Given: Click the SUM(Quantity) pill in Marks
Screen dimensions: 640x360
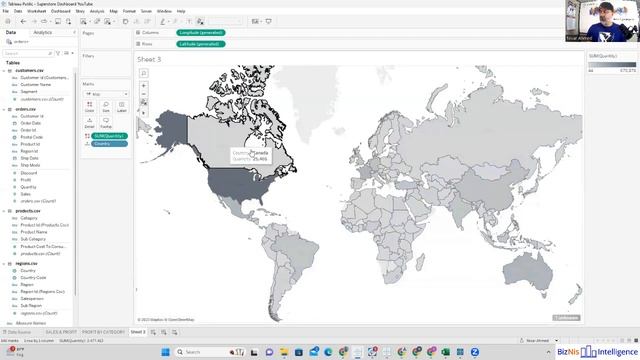Looking at the screenshot, I should pos(109,136).
